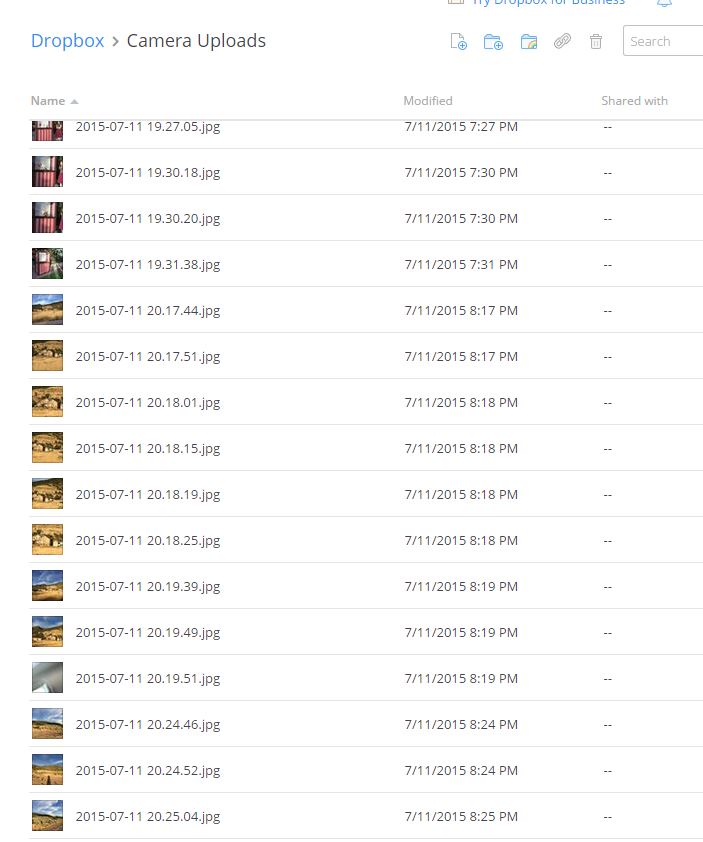703x842 pixels.
Task: Click the share link paperclip icon
Action: 562,41
